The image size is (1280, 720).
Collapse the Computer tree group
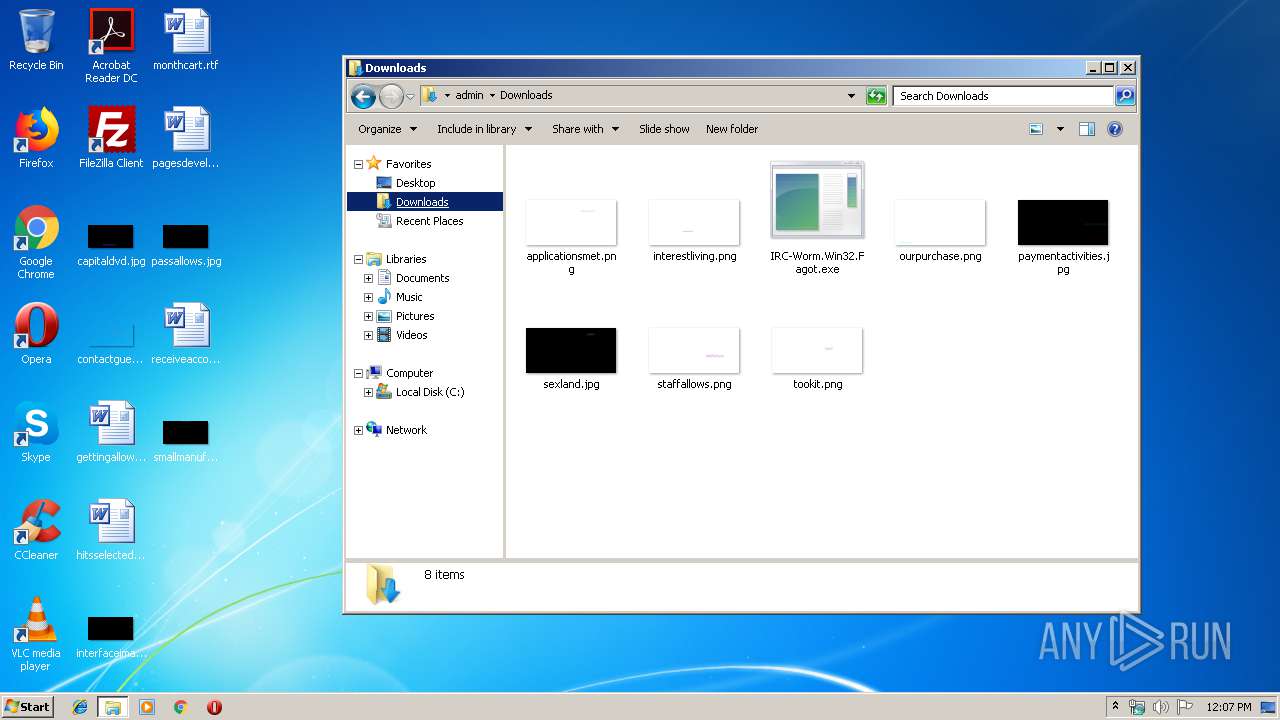[358, 373]
